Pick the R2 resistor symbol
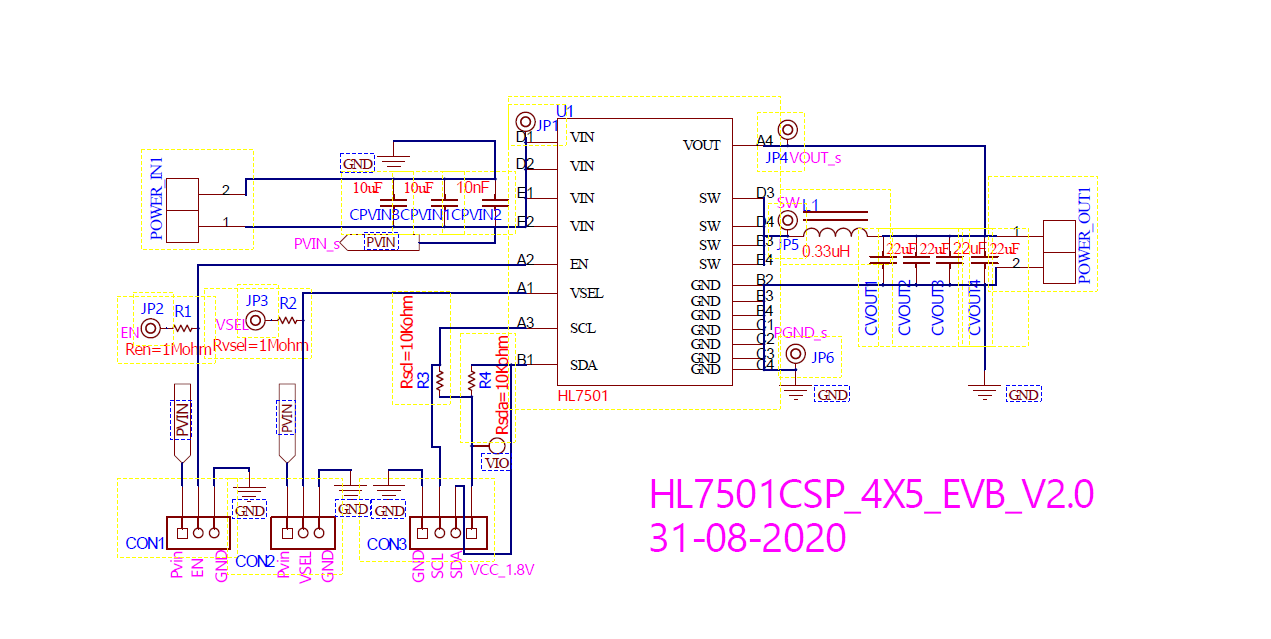The image size is (1271, 639). (288, 320)
